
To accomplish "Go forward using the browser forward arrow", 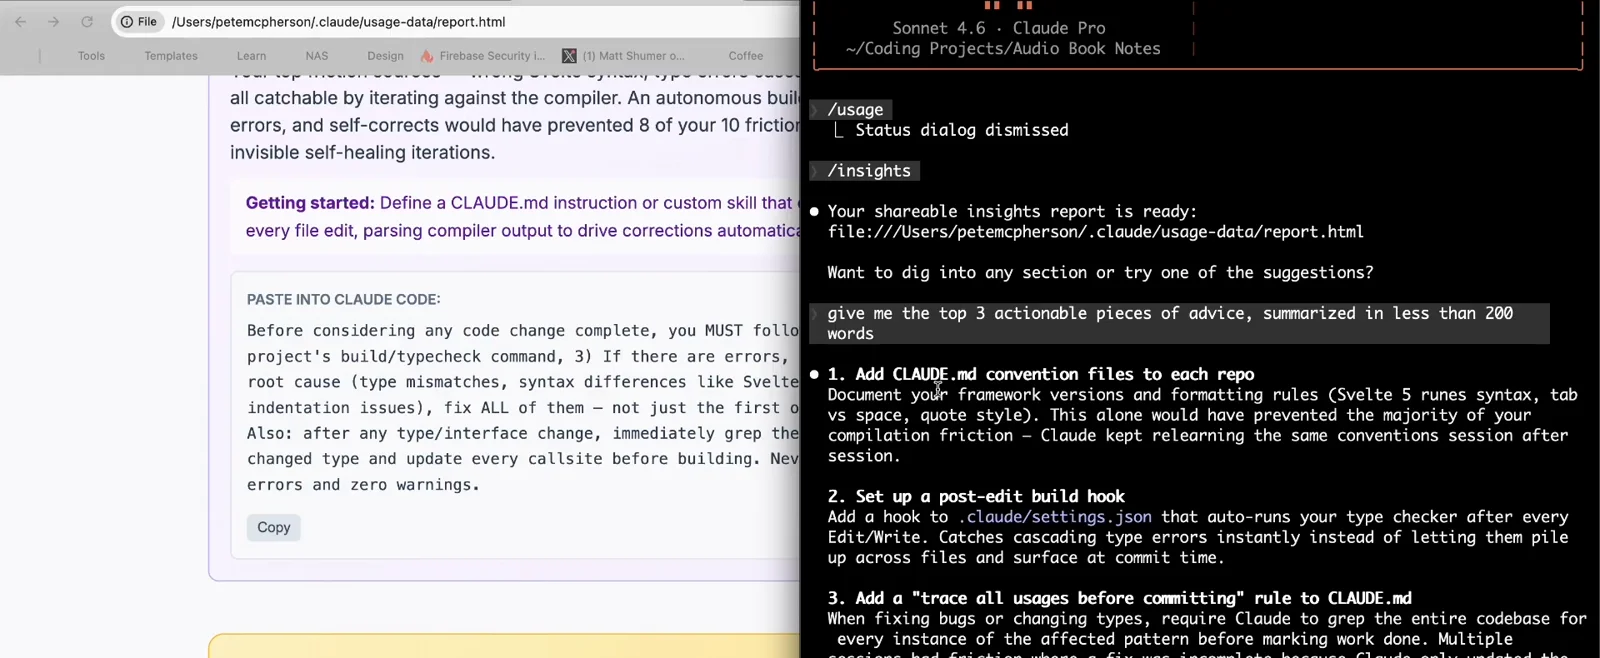I will (54, 21).
